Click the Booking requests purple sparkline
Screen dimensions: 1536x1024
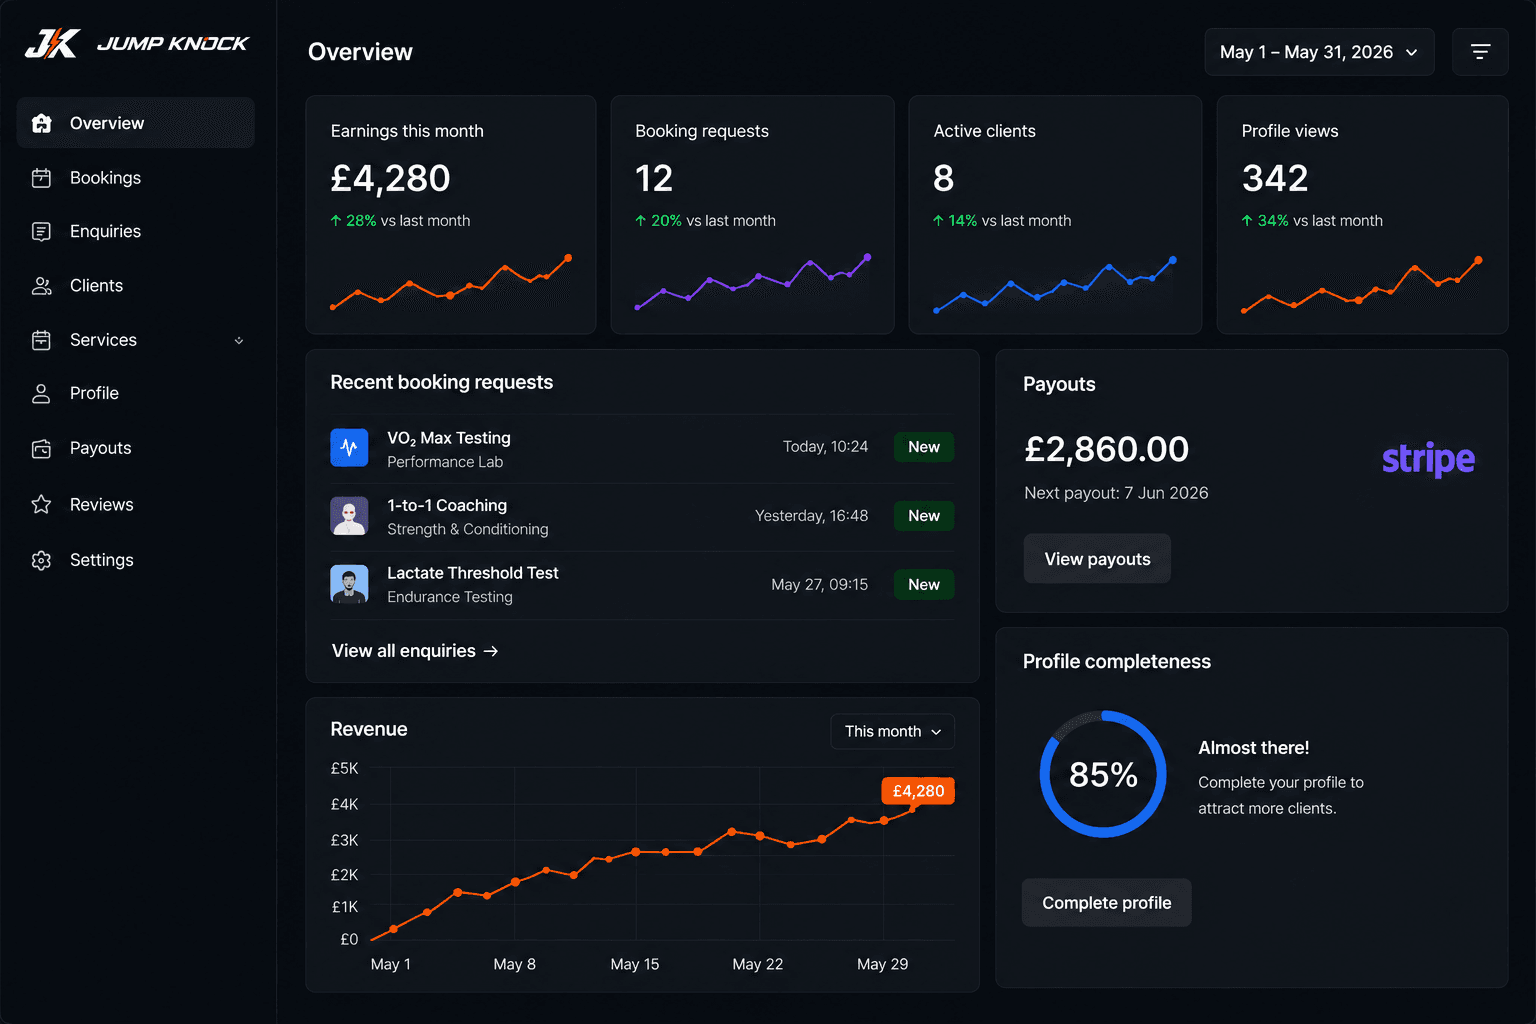(752, 282)
